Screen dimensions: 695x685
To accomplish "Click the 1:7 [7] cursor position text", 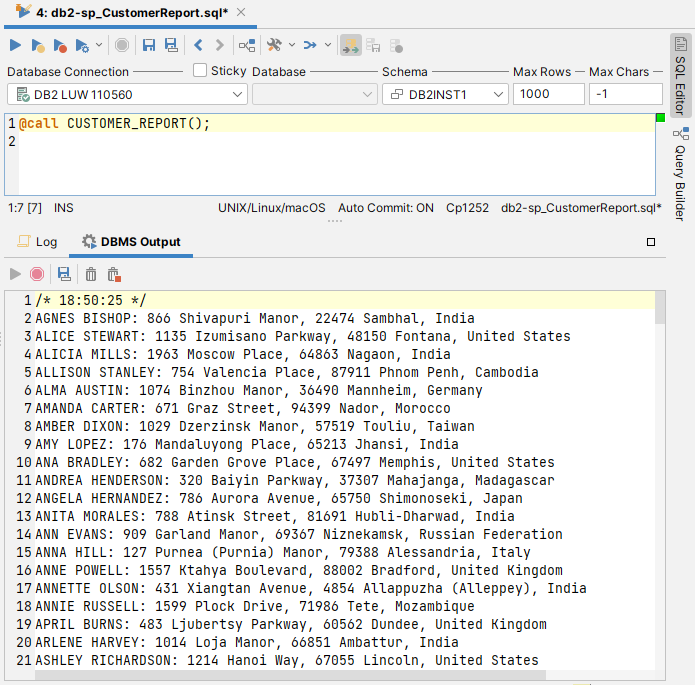I will [x=25, y=207].
